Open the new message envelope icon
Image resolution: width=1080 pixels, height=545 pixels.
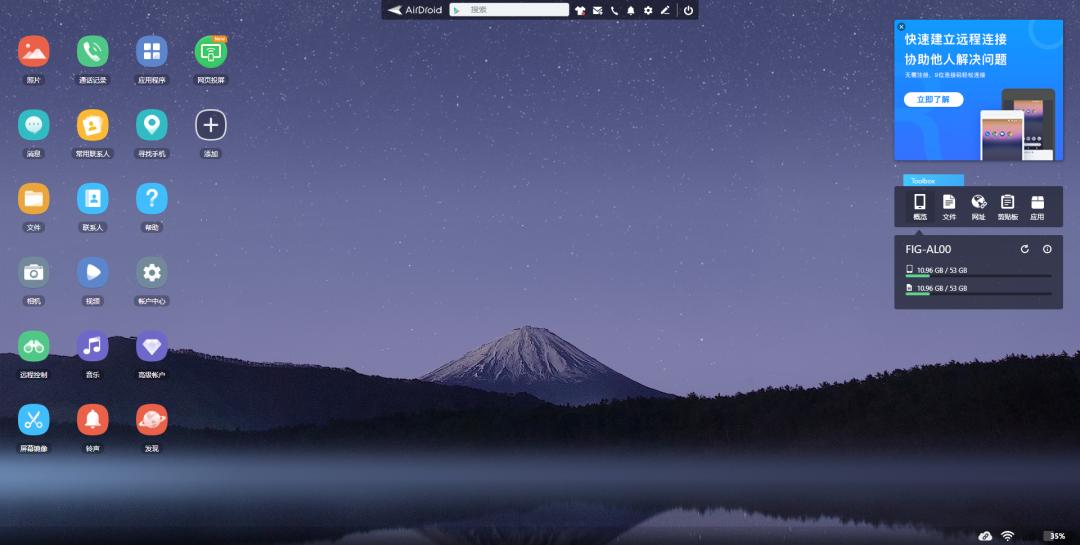597,10
